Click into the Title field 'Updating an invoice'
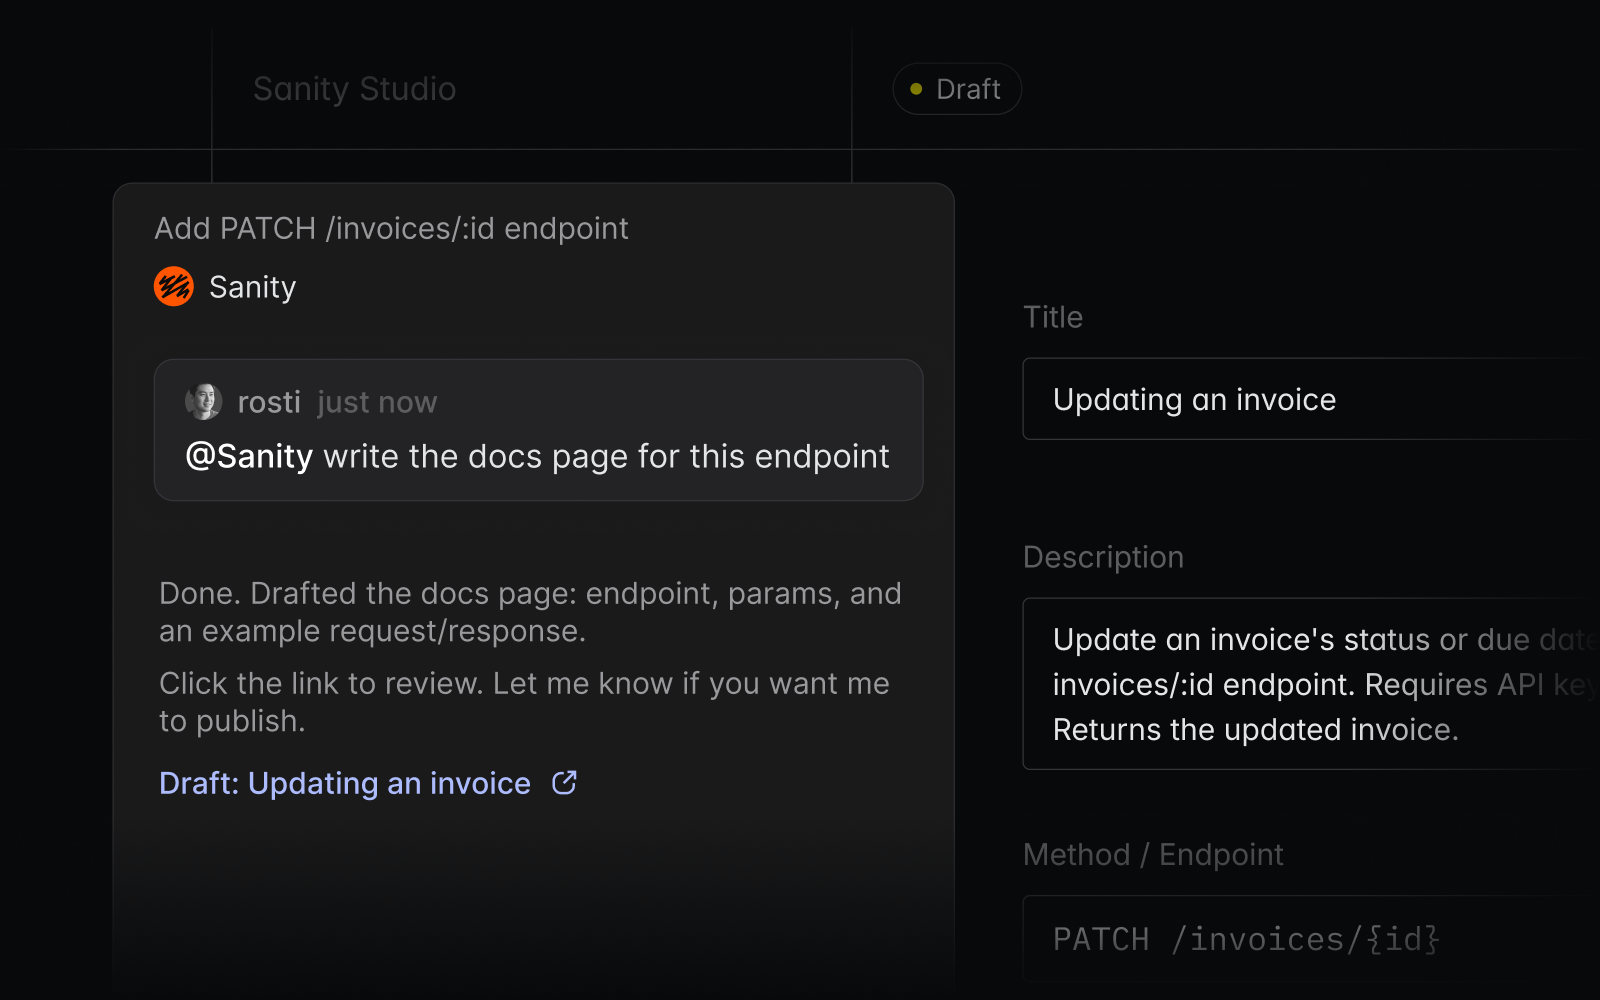 pyautogui.click(x=1311, y=399)
